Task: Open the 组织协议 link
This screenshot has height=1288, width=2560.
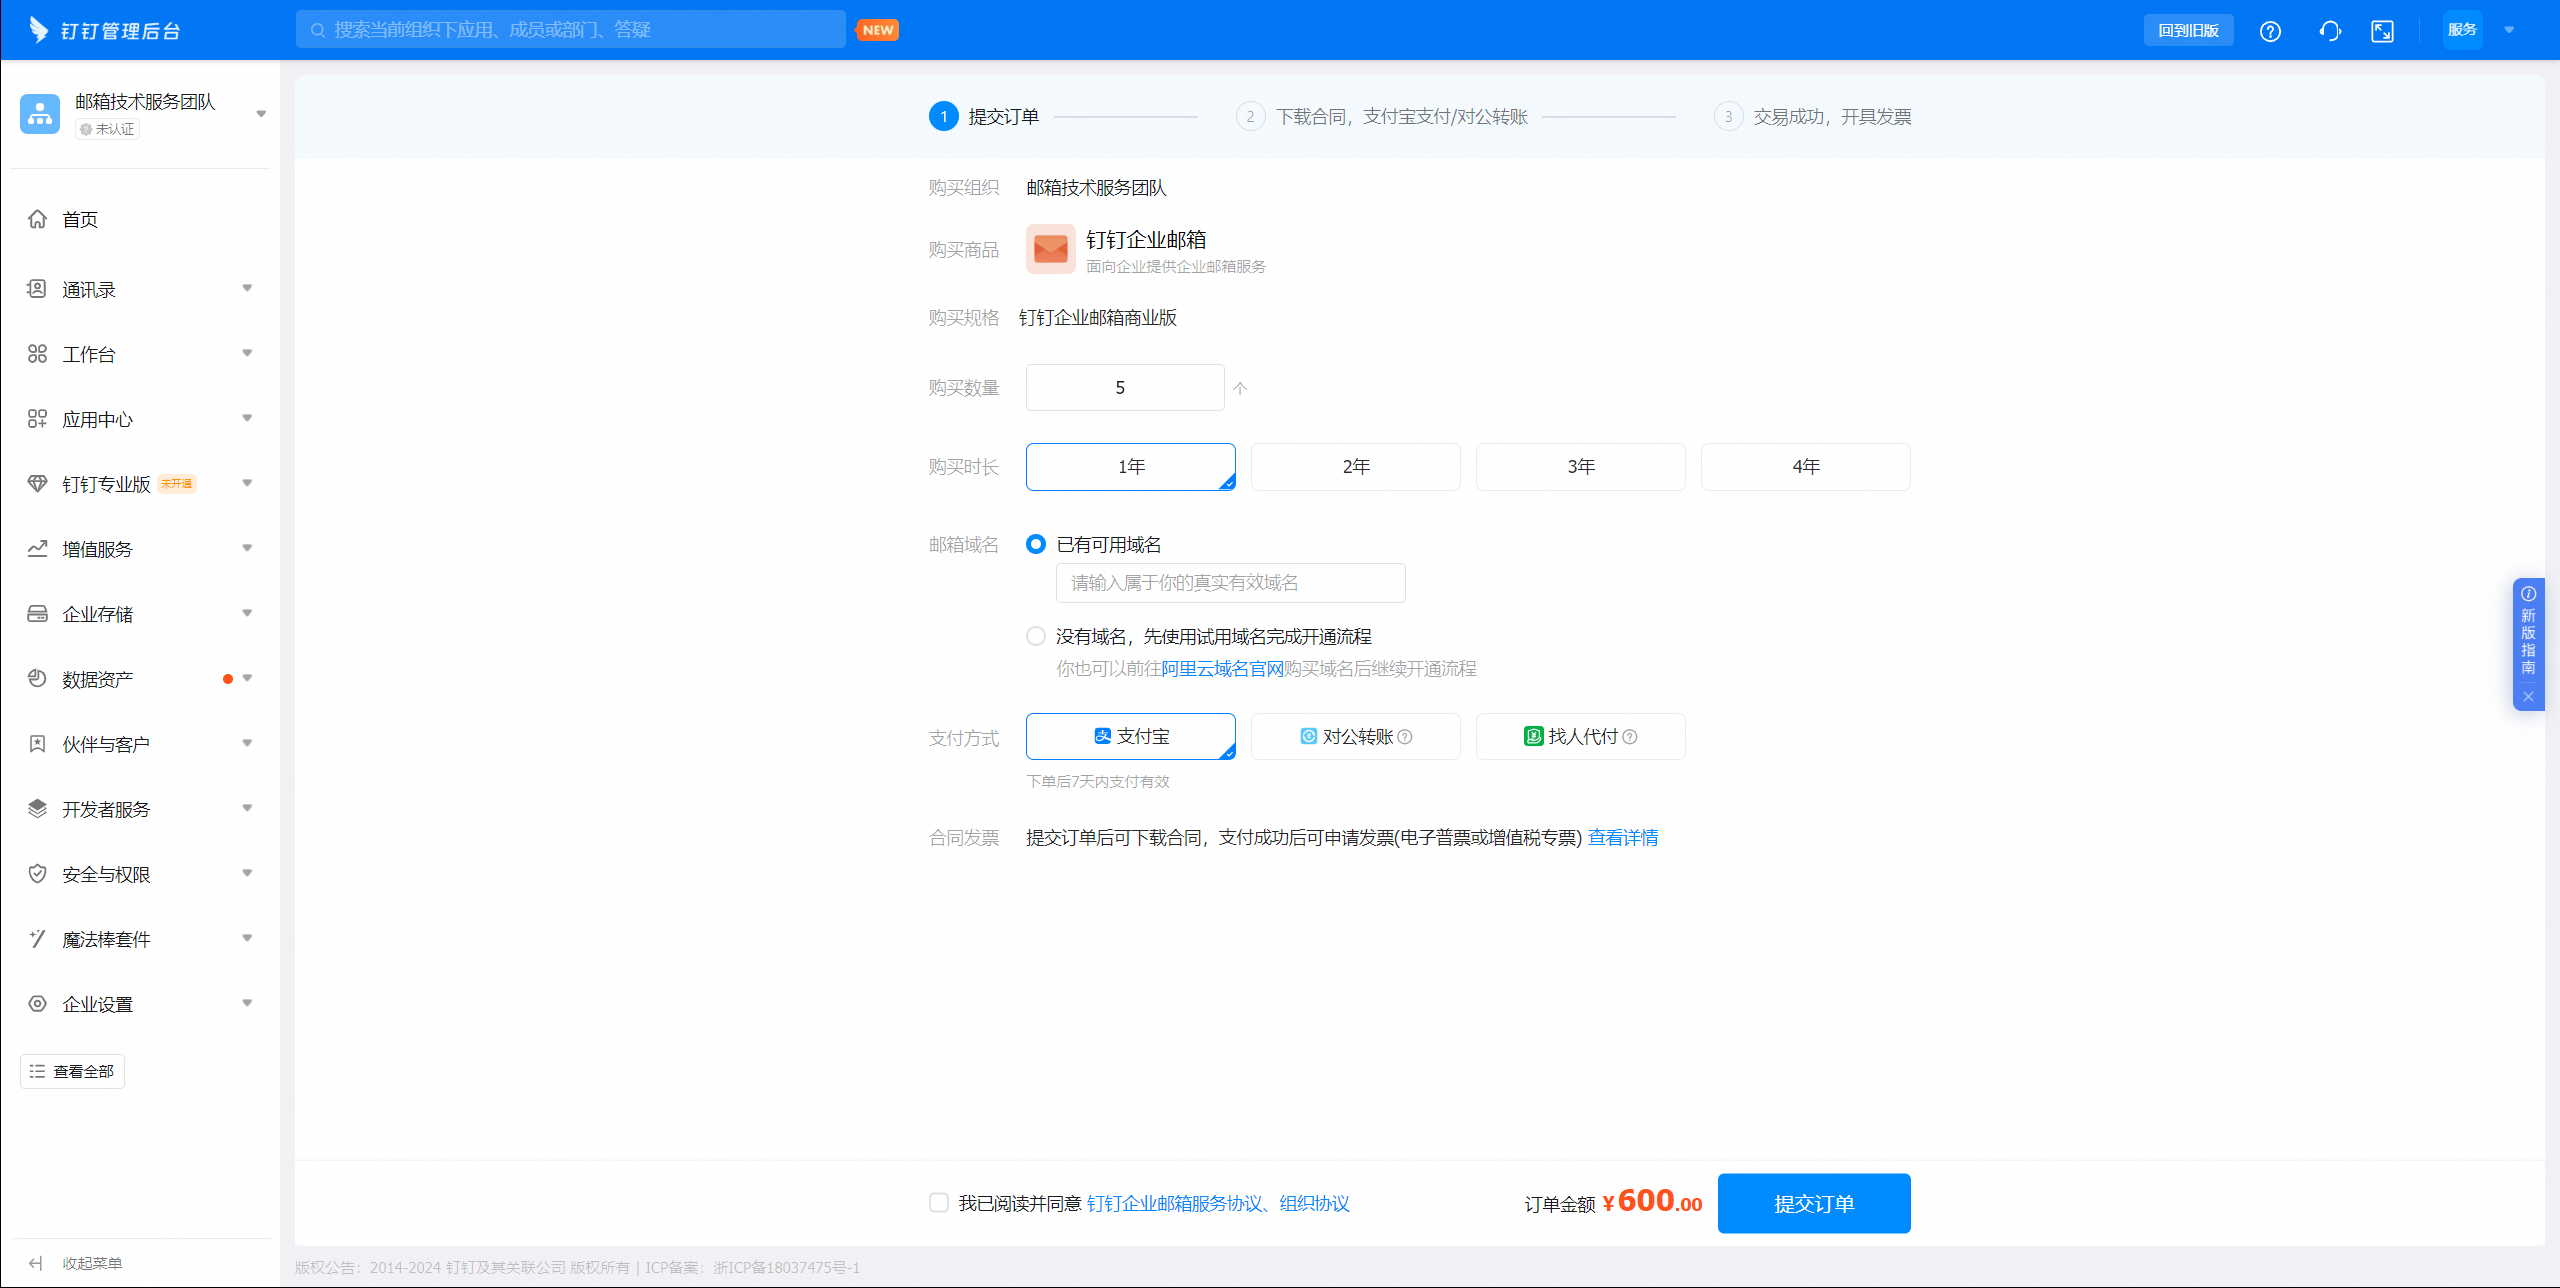Action: [x=1315, y=1204]
